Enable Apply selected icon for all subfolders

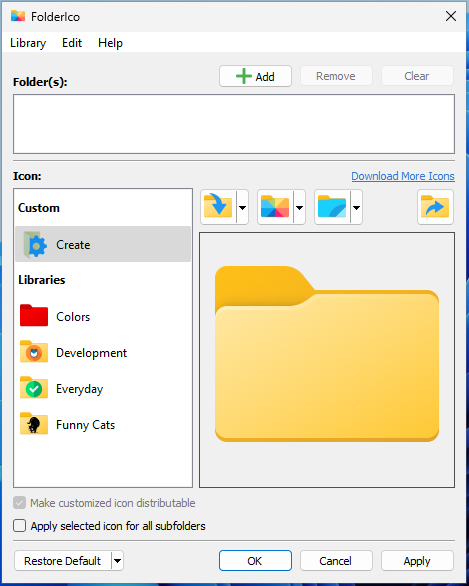[19, 525]
